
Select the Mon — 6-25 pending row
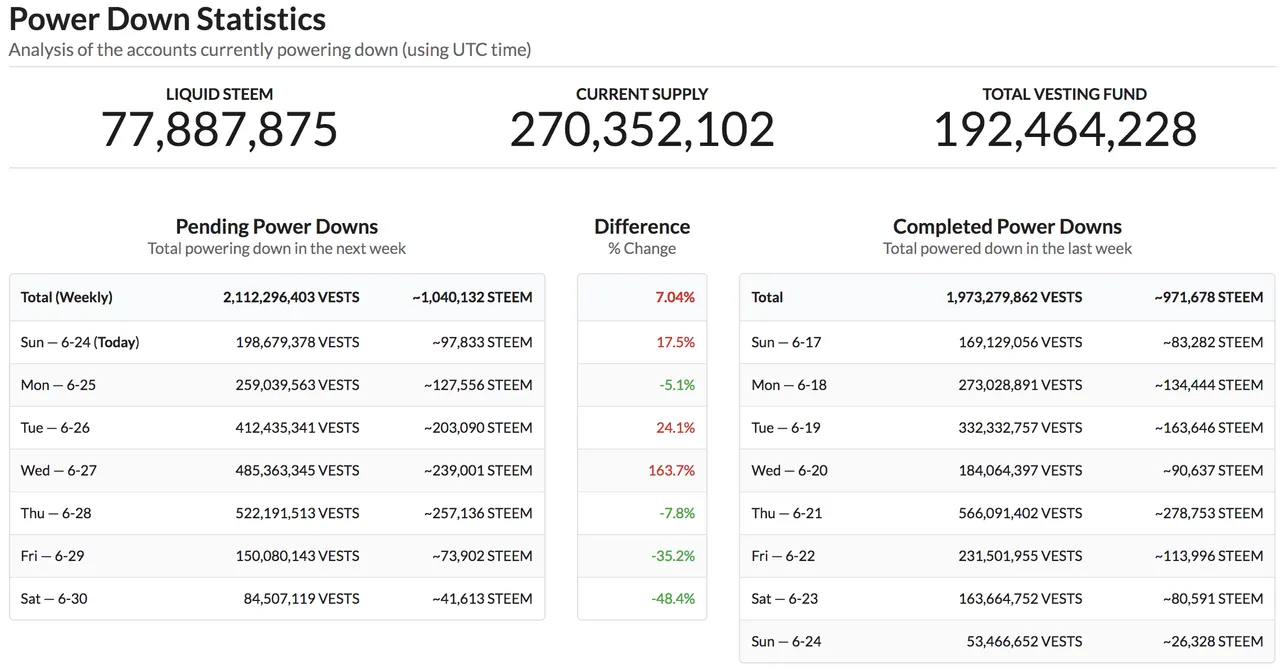pyautogui.click(x=277, y=385)
